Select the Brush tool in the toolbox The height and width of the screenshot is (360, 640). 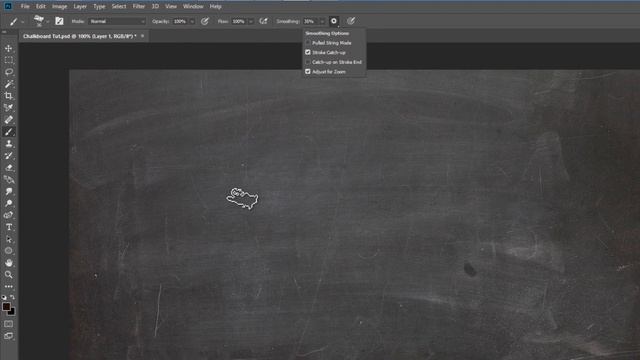[x=9, y=131]
